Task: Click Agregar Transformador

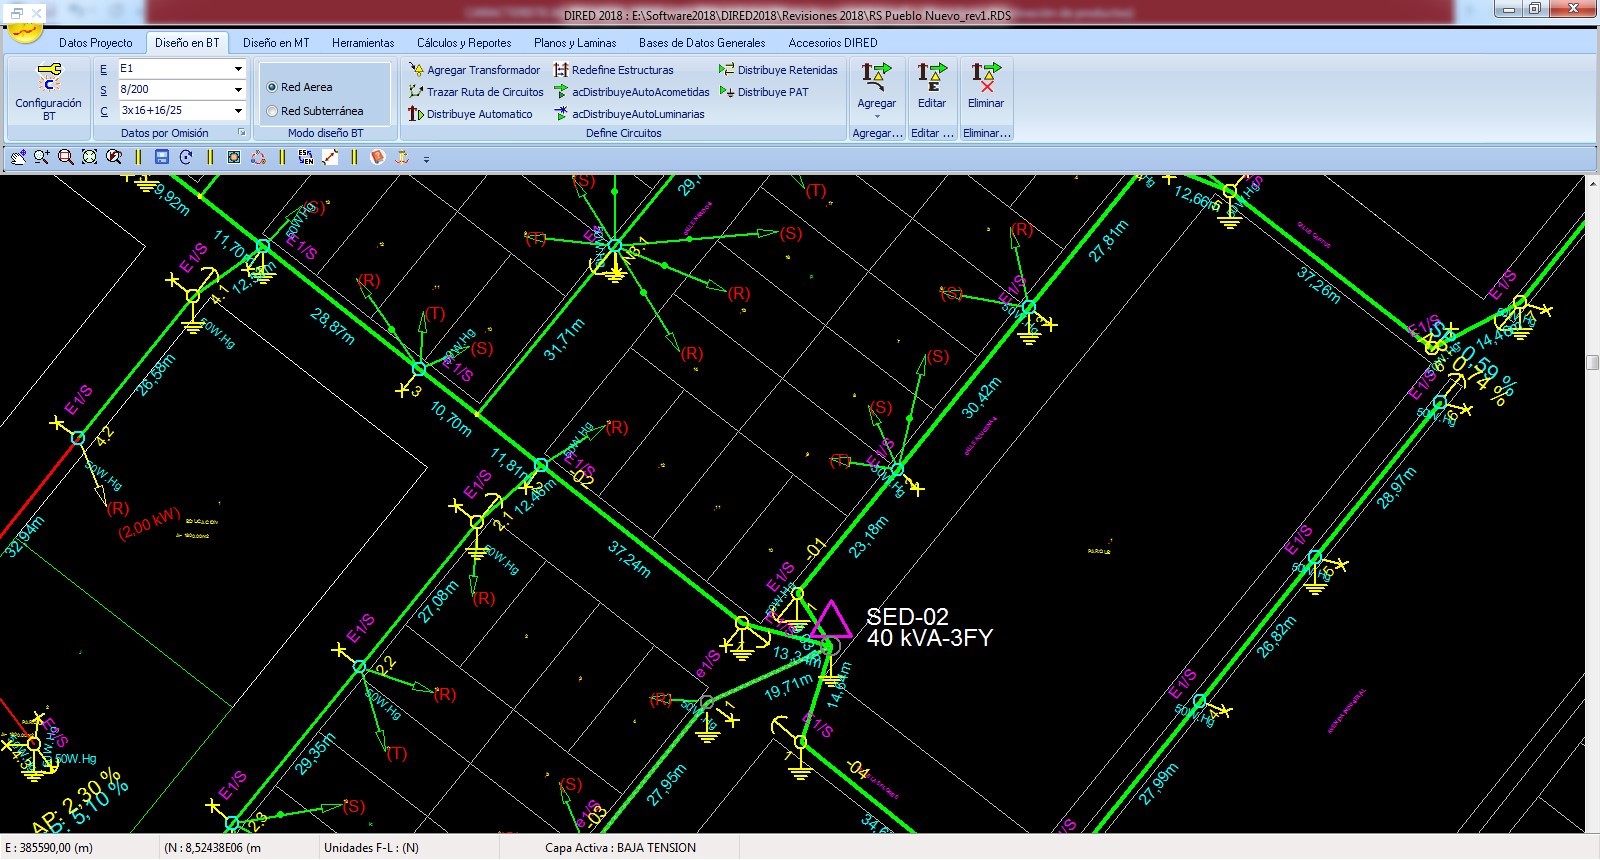Action: coord(474,70)
